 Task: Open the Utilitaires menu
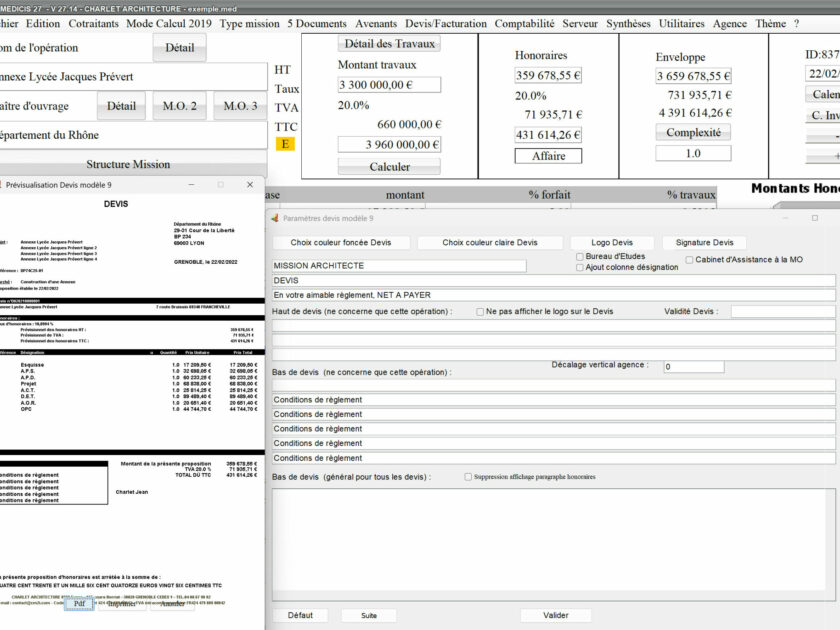tap(681, 23)
